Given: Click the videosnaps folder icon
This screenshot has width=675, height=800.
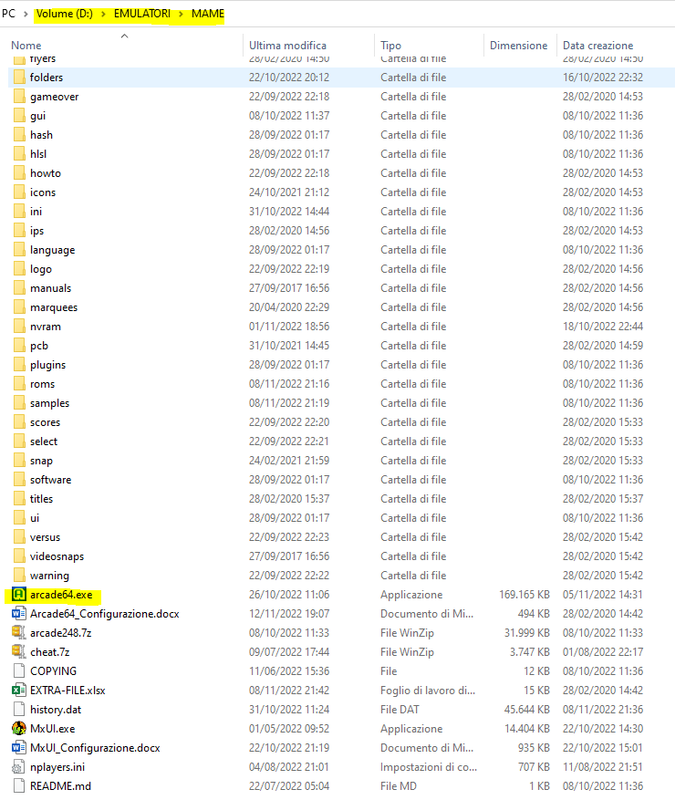Looking at the screenshot, I should (19, 556).
